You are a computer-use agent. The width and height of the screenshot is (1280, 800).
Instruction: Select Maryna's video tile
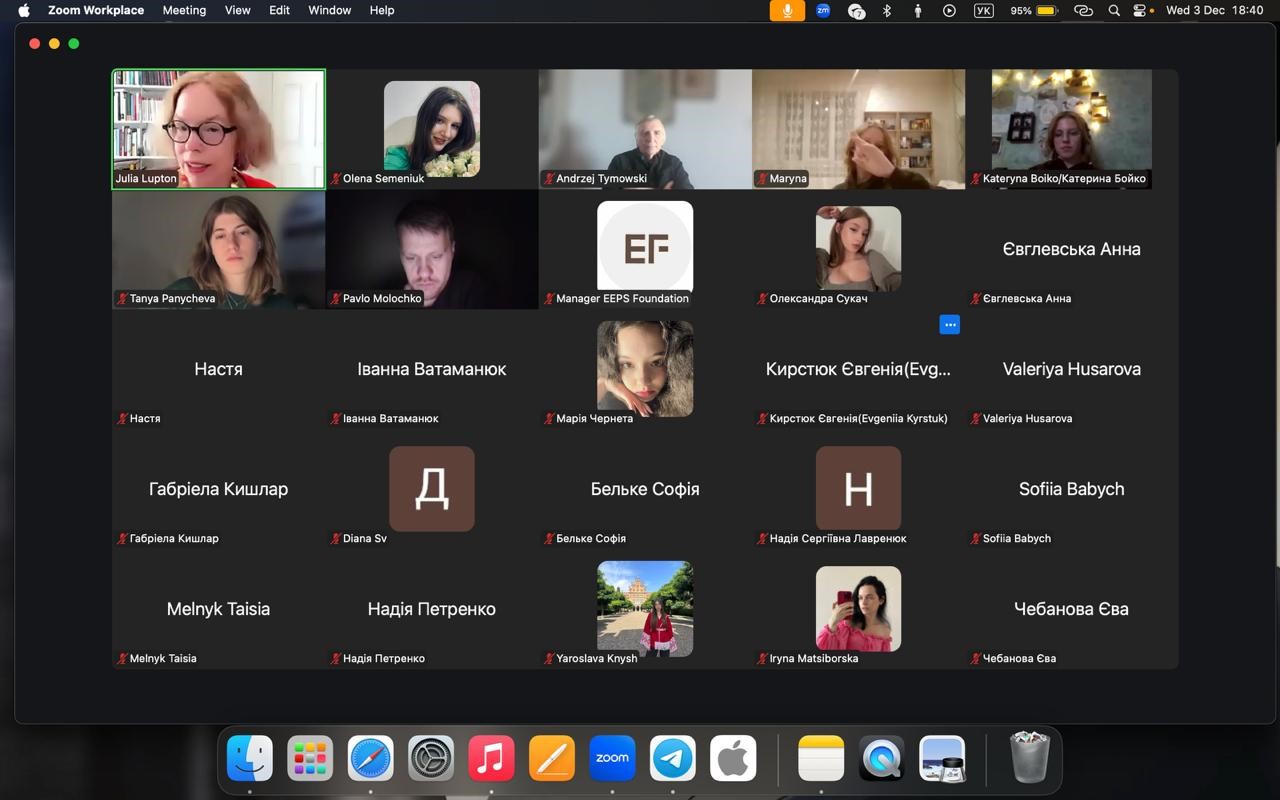pyautogui.click(x=858, y=129)
